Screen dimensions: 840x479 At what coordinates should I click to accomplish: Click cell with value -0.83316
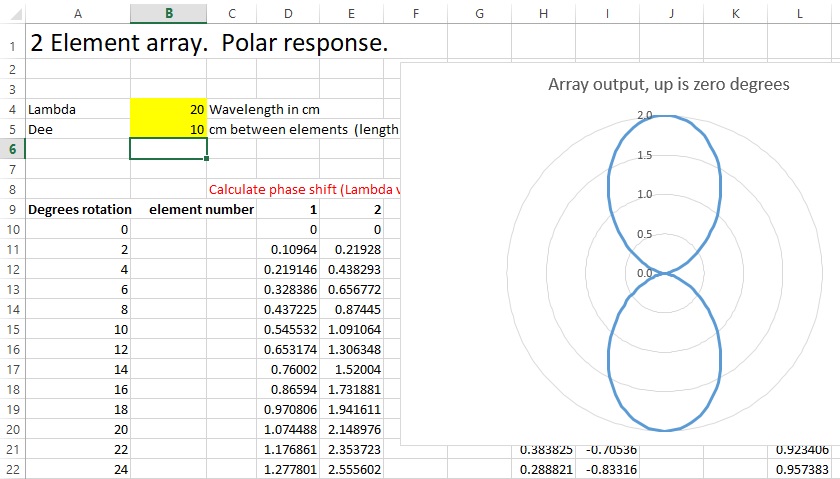click(608, 469)
